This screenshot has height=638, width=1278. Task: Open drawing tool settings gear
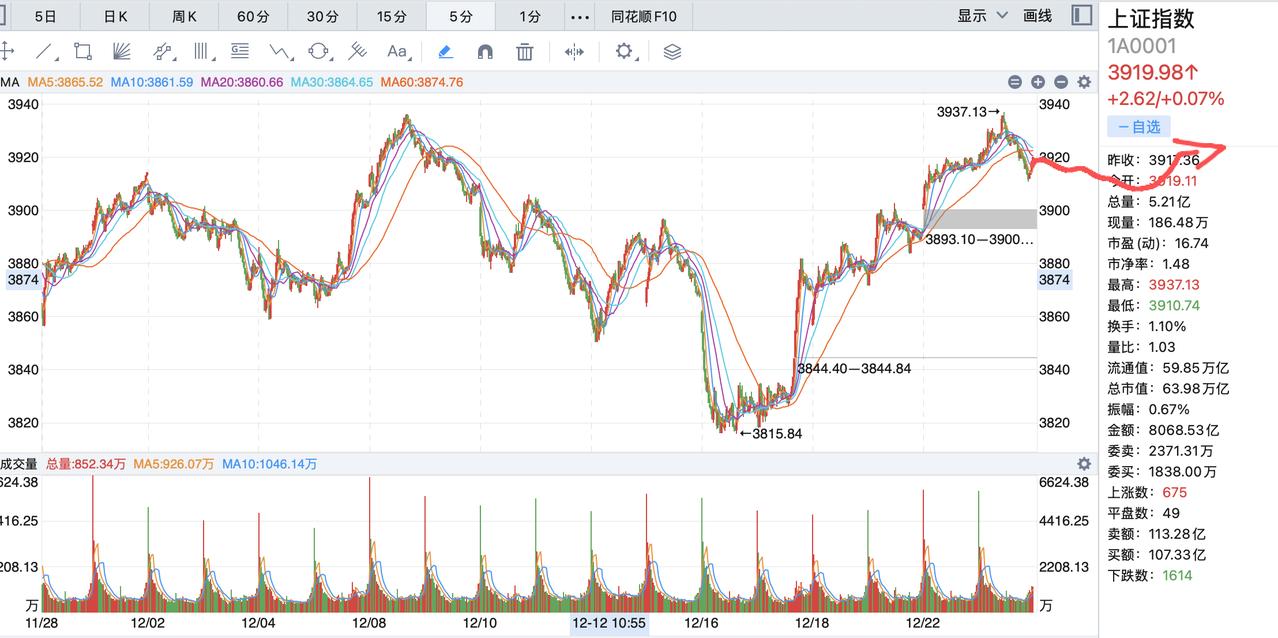click(x=625, y=51)
